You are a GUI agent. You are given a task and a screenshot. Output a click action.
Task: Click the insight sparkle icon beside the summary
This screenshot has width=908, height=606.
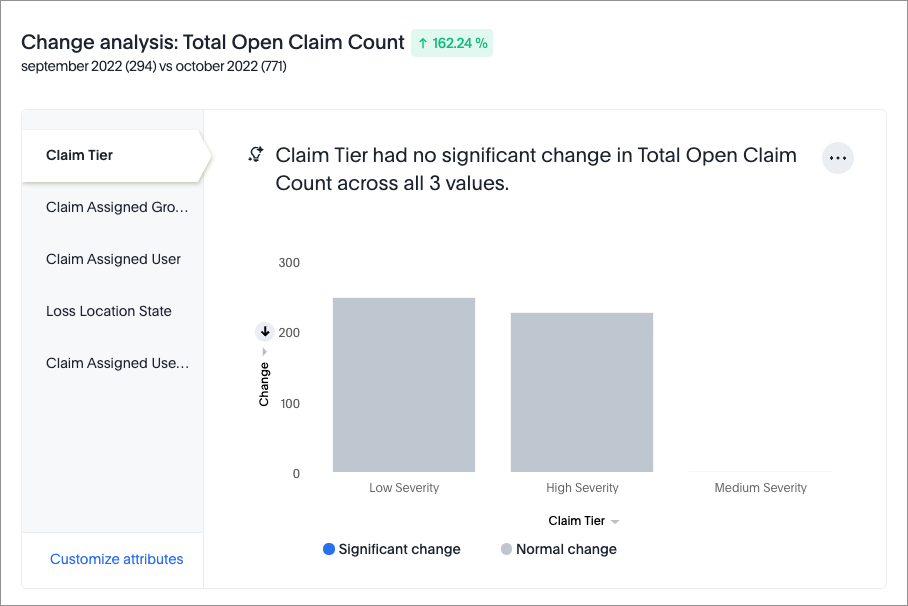pyautogui.click(x=256, y=154)
